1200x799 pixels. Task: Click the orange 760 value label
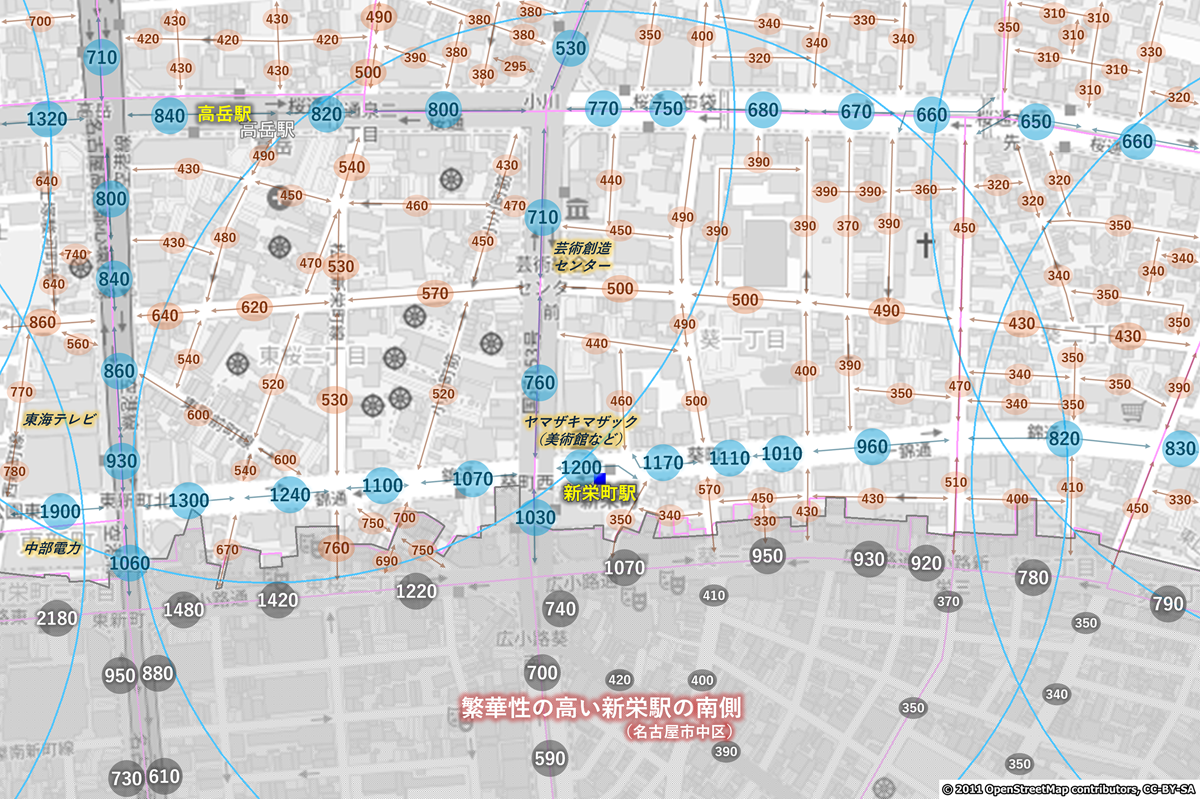(x=337, y=547)
